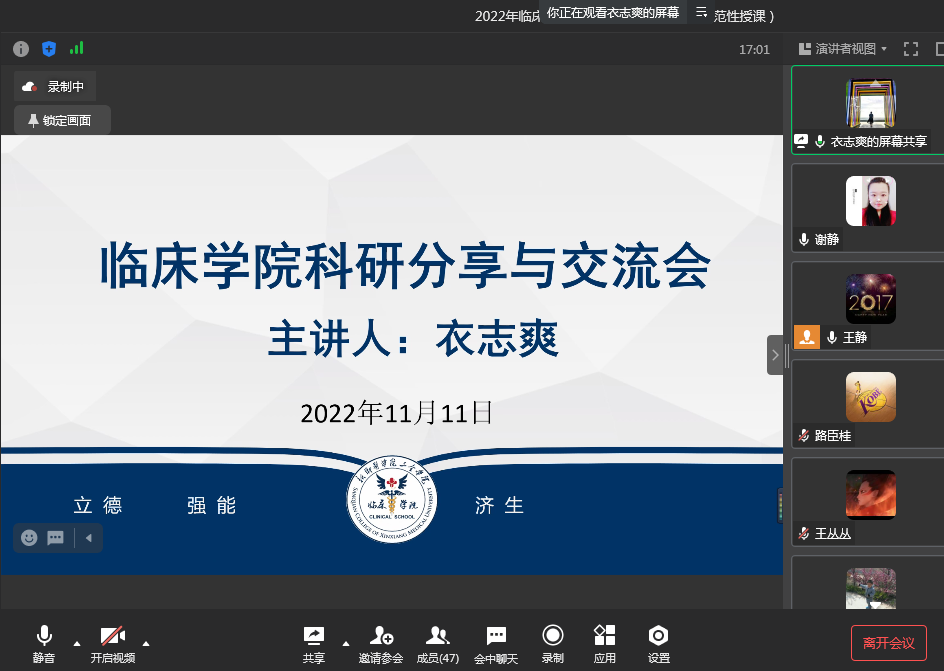The width and height of the screenshot is (944, 671).
Task: Collapse the participant video side panel
Action: (x=775, y=355)
